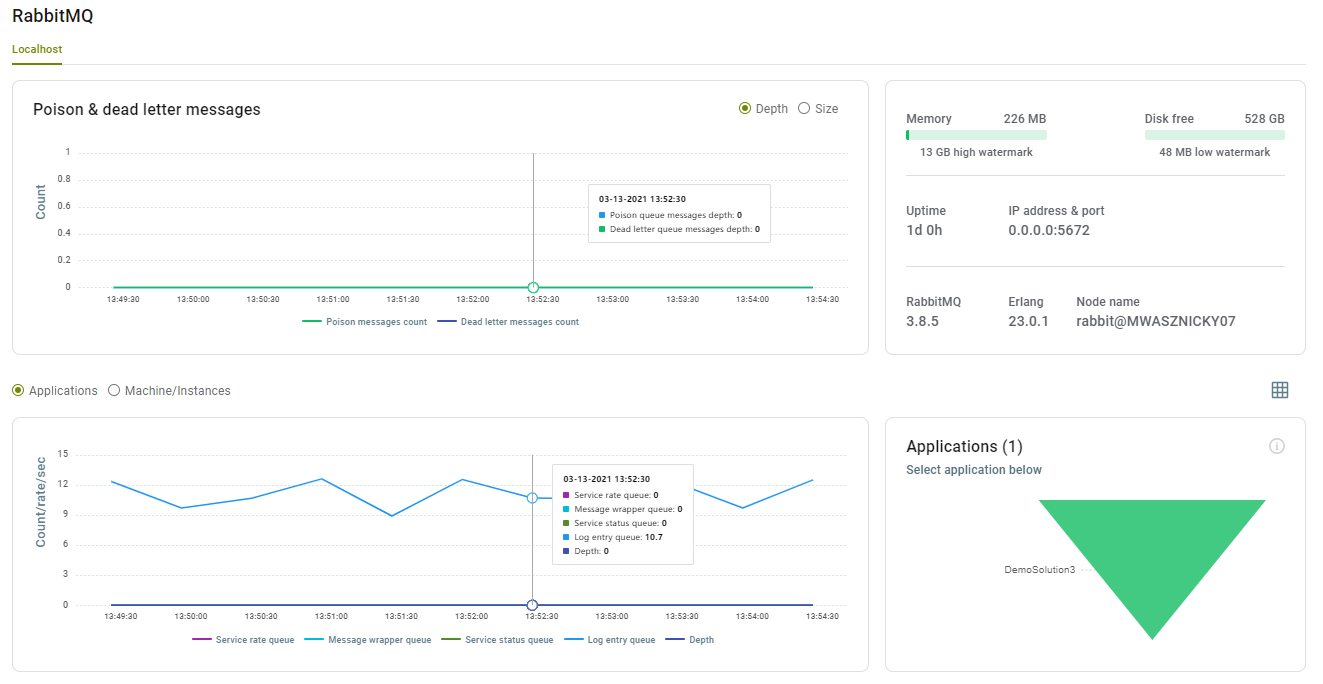This screenshot has height=684, width=1323.
Task: Click the 13 GB high watermark text
Action: point(976,152)
